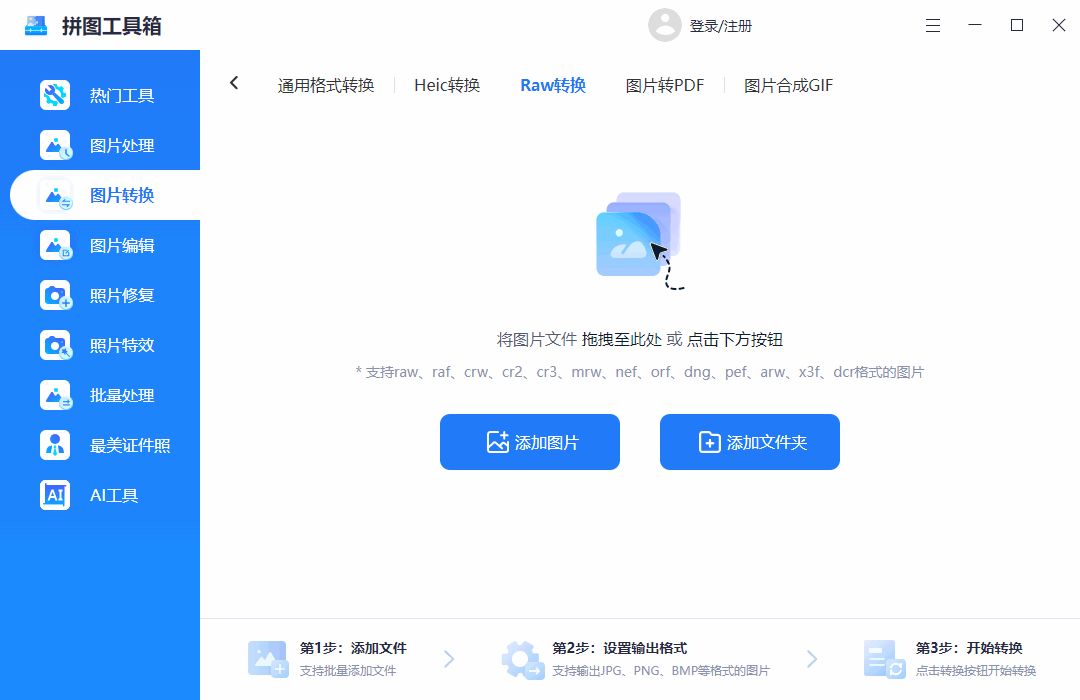This screenshot has width=1080, height=700.
Task: Click 第2步：设置输出格式 heading
Action: coord(619,648)
